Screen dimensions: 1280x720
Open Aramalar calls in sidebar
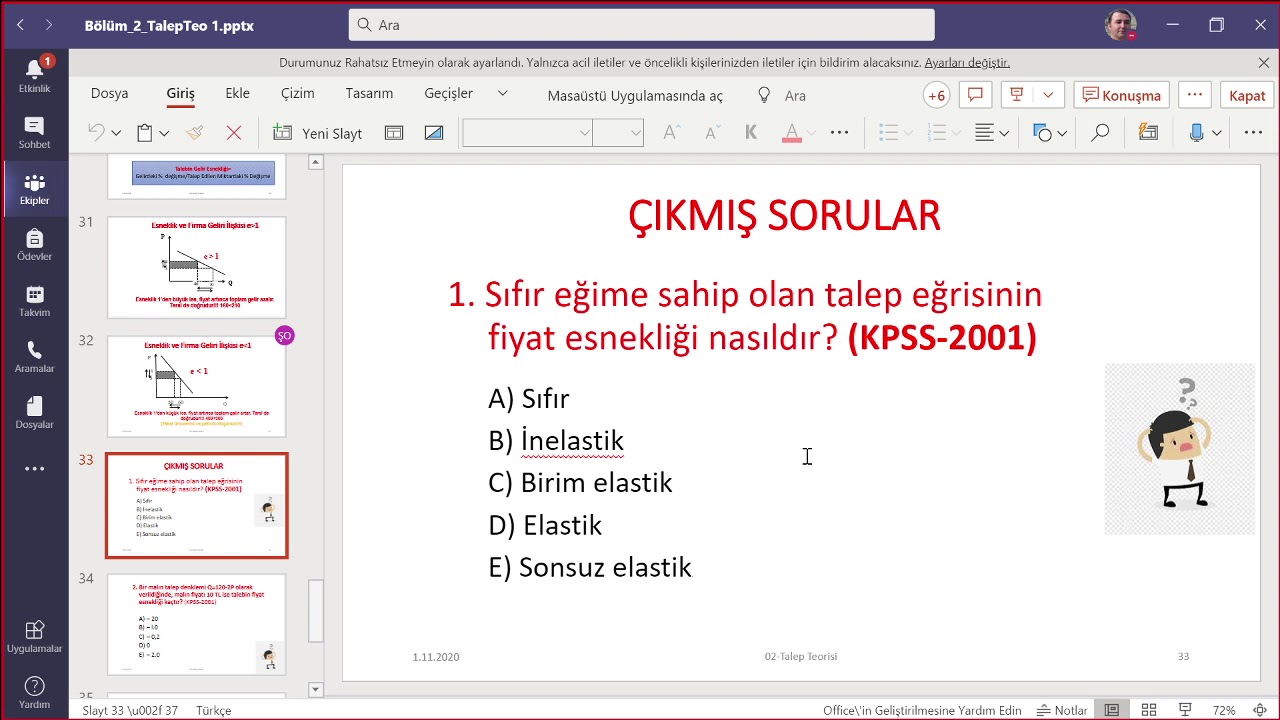pyautogui.click(x=34, y=357)
